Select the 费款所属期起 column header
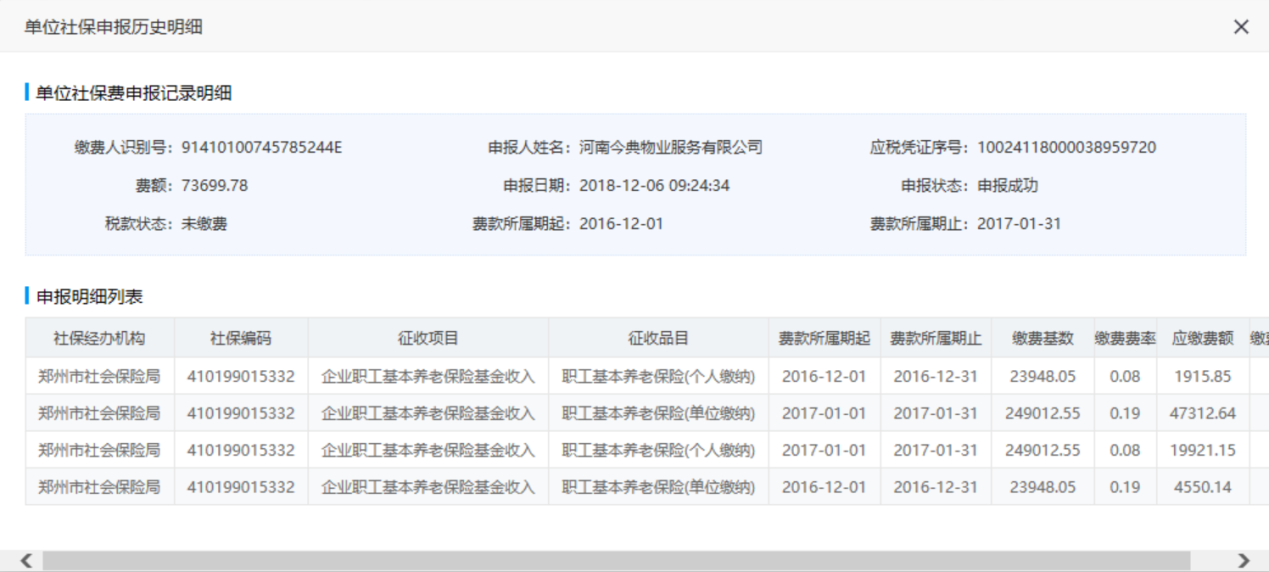Screen dimensions: 1269x572 pyautogui.click(x=824, y=338)
